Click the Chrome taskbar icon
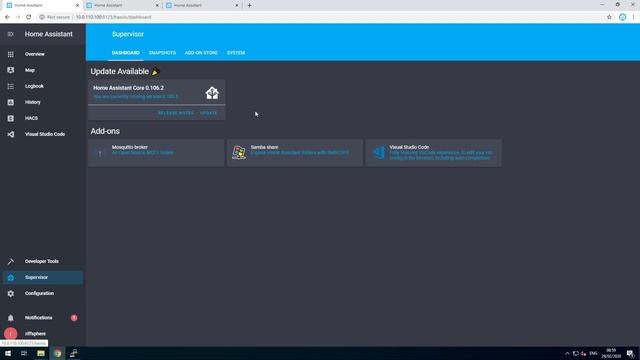The image size is (640, 360). (58, 353)
